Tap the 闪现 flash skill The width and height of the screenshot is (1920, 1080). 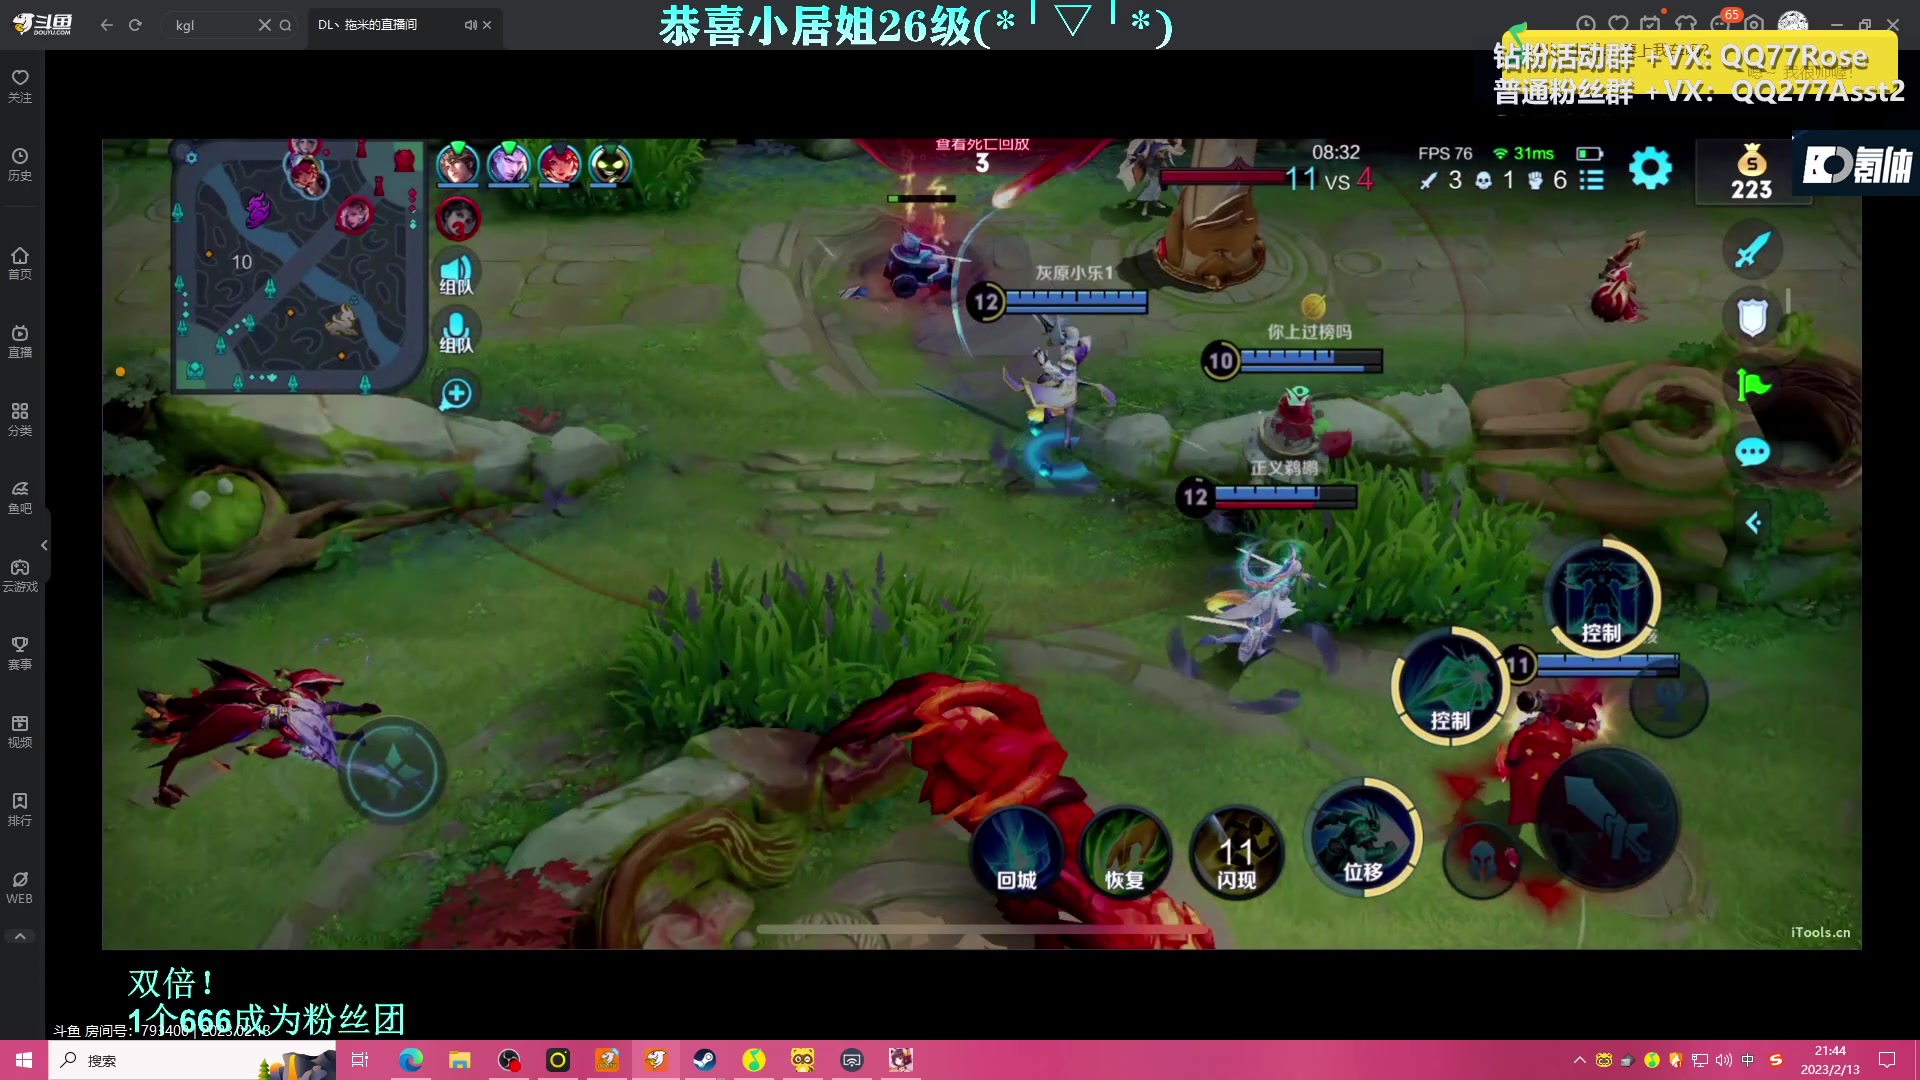point(1236,855)
